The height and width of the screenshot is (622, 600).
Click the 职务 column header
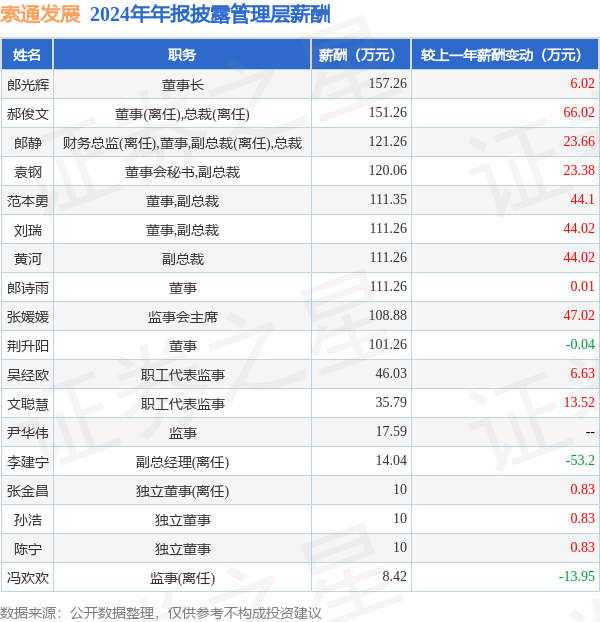coord(182,55)
